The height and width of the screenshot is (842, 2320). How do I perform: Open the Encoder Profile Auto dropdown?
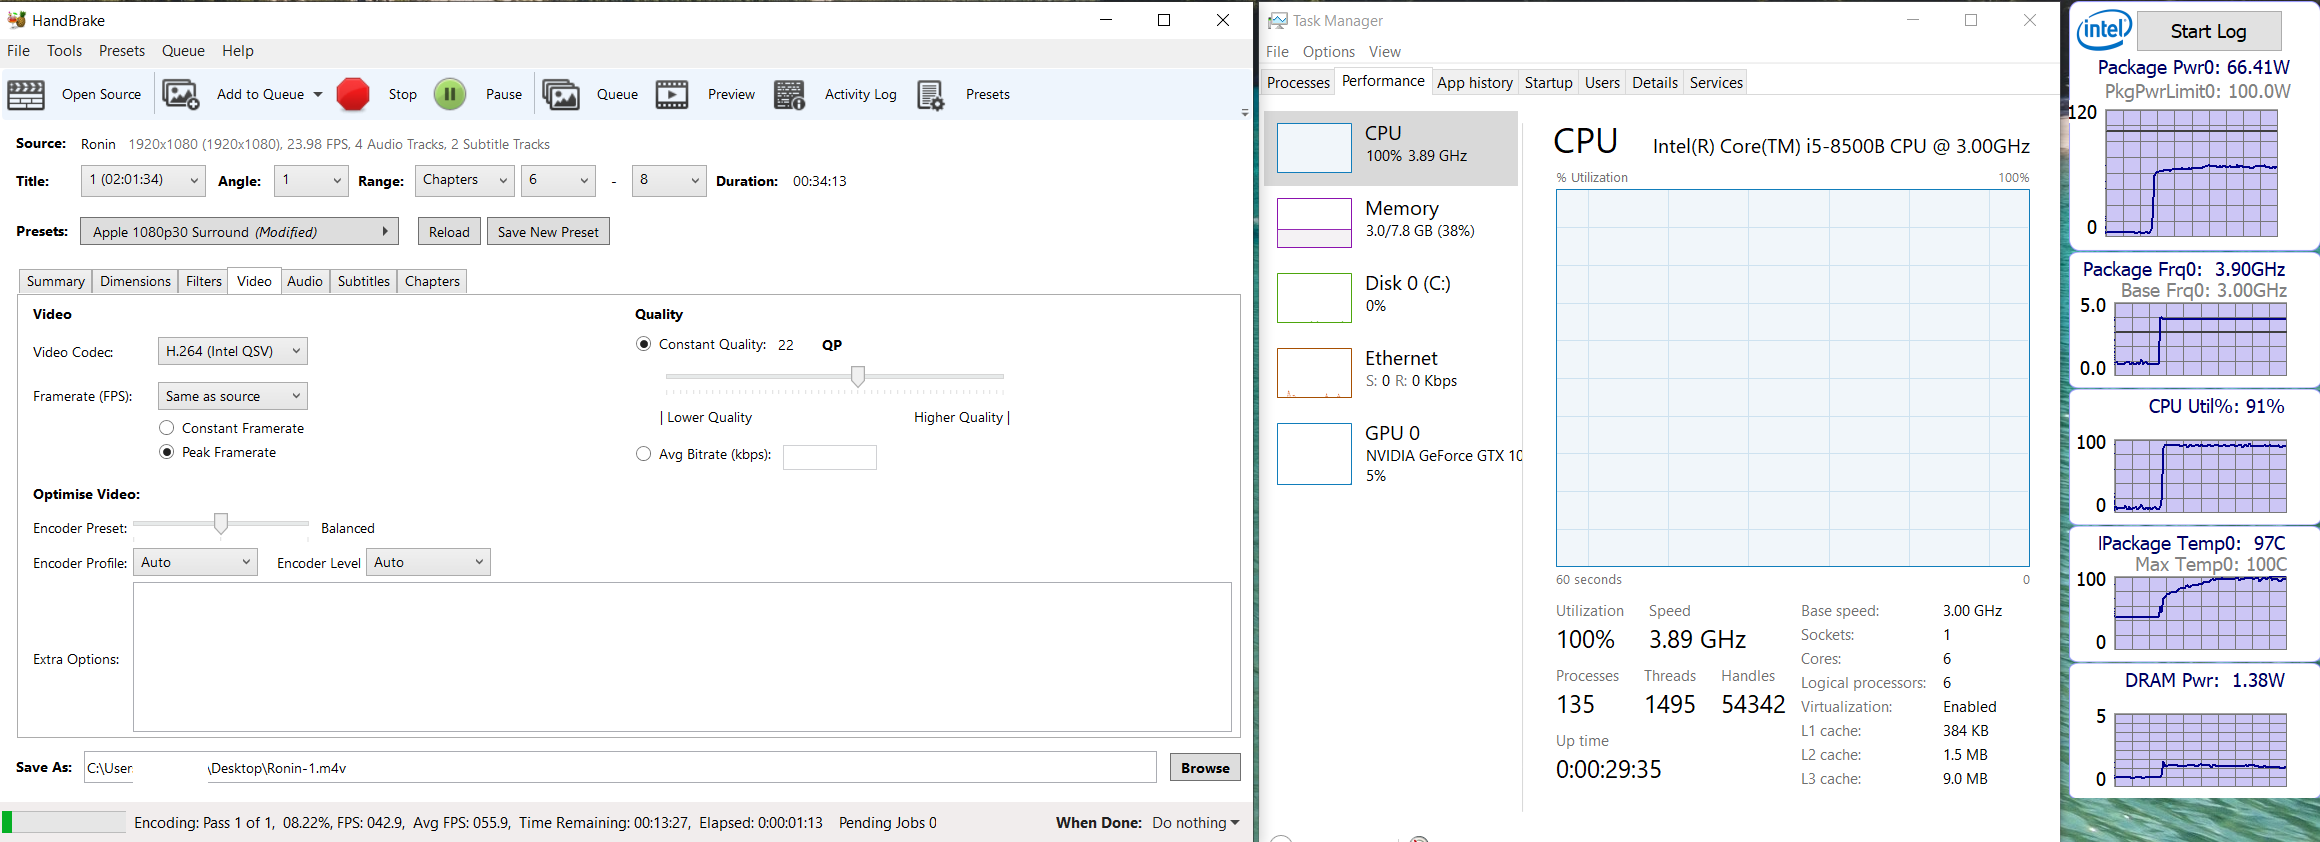tap(195, 562)
